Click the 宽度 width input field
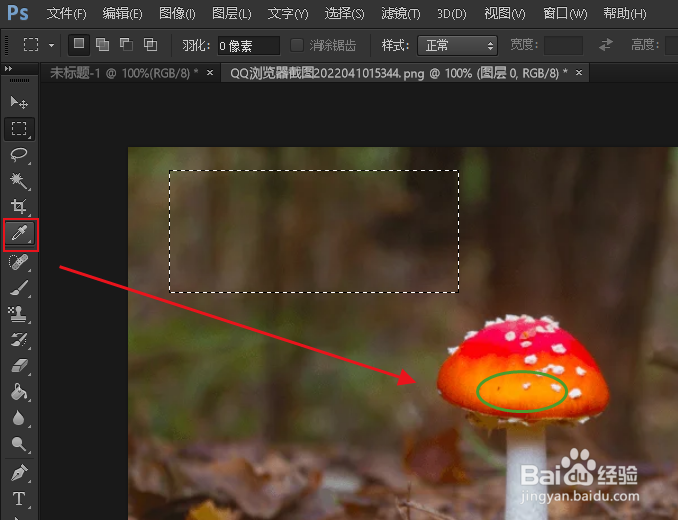Image resolution: width=678 pixels, height=520 pixels. (563, 45)
